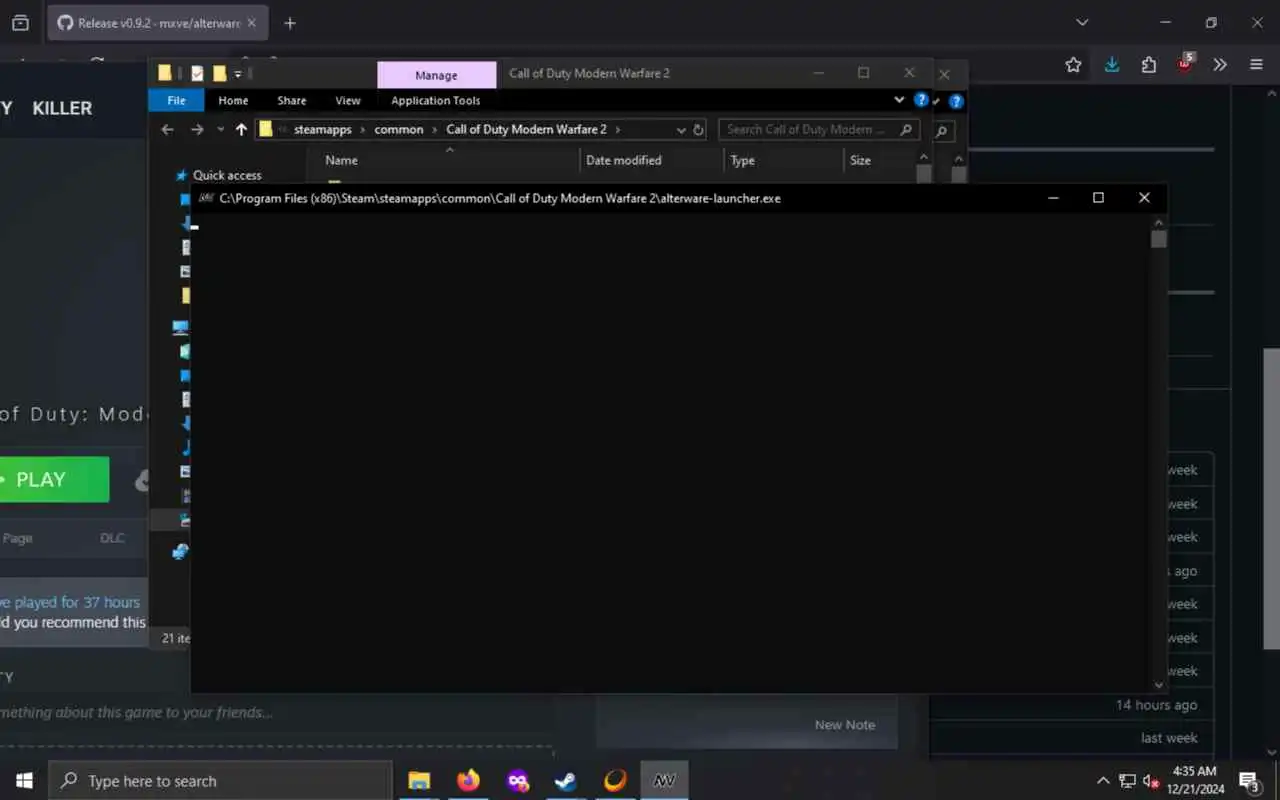Select the Manage contextual tab
The height and width of the screenshot is (800, 1280).
436,75
